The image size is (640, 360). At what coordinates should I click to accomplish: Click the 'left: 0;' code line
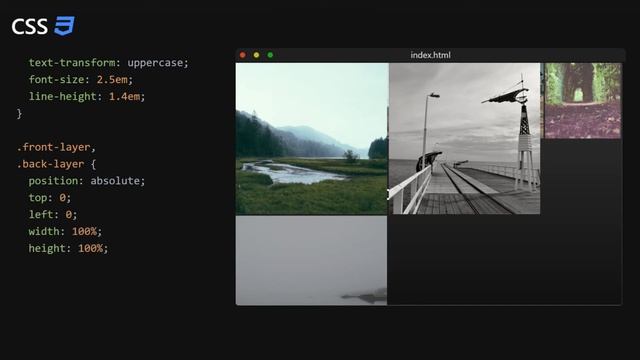53,215
